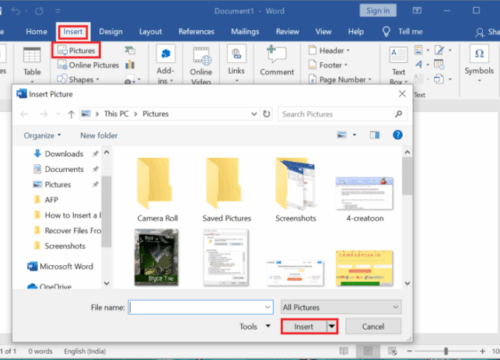Refresh the Pictures folder listing
This screenshot has width=500, height=360.
(x=266, y=114)
